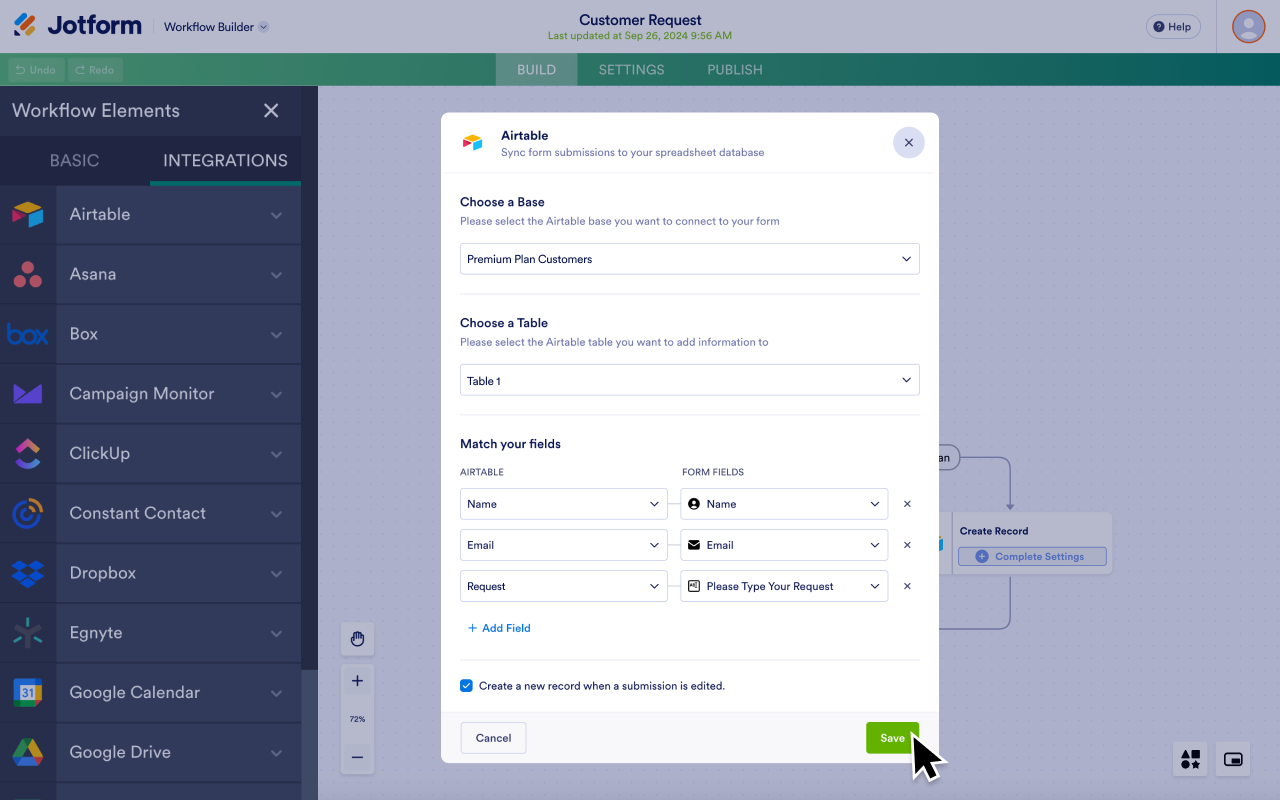1280x800 pixels.
Task: Open the Airtable Email column dropdown
Action: click(564, 545)
